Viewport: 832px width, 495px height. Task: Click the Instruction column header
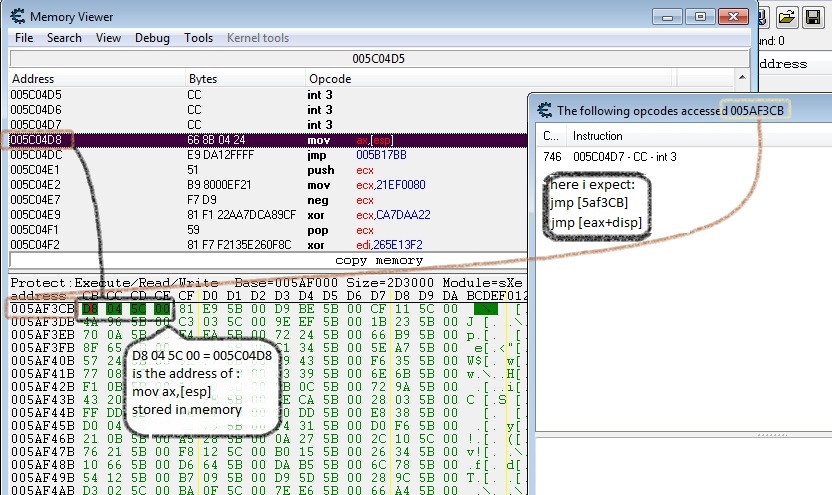598,135
